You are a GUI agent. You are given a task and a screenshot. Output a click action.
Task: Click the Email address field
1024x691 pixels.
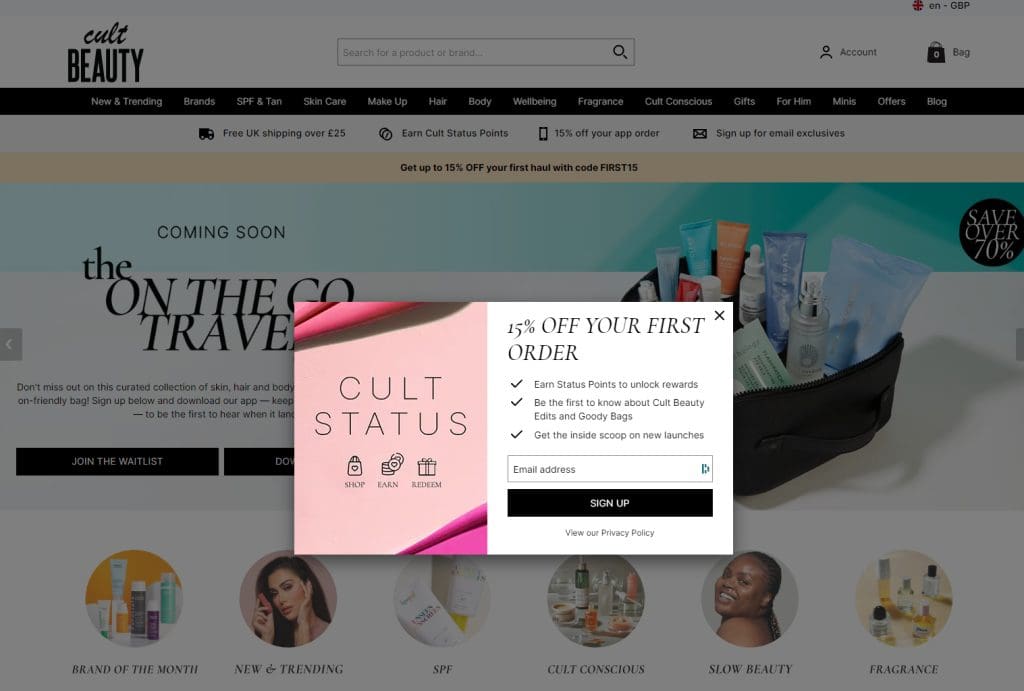(609, 469)
